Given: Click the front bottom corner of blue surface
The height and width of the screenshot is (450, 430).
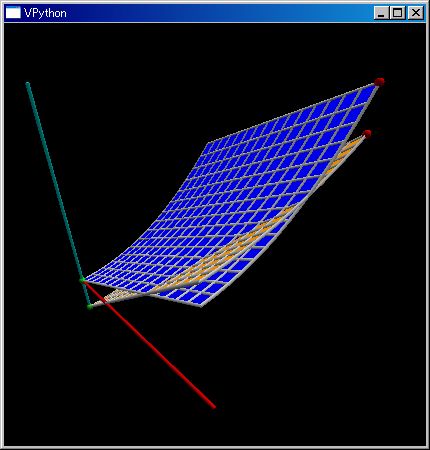Looking at the screenshot, I should point(201,305).
